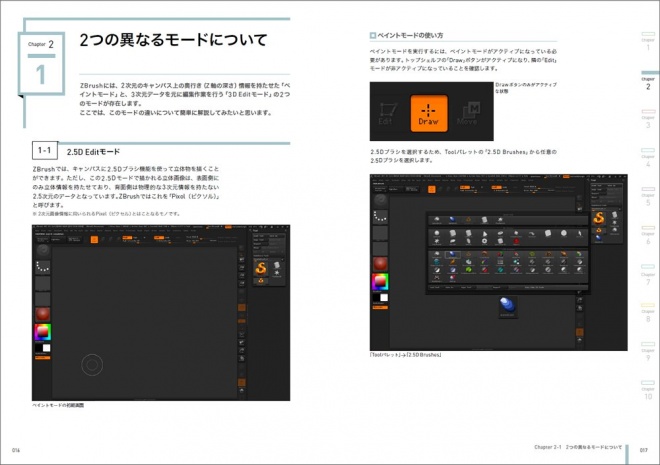Click orange Draw shelf button in right screenshot

coord(432,189)
